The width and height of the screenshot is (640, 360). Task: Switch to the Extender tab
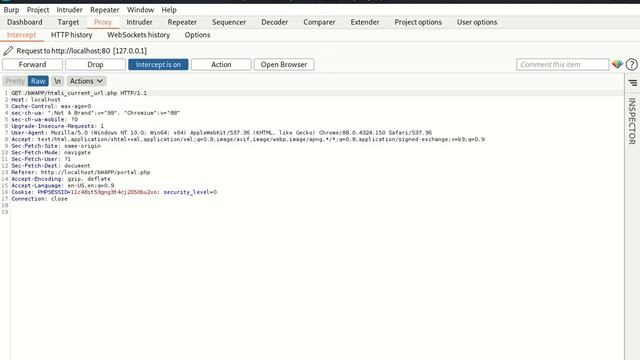point(365,22)
